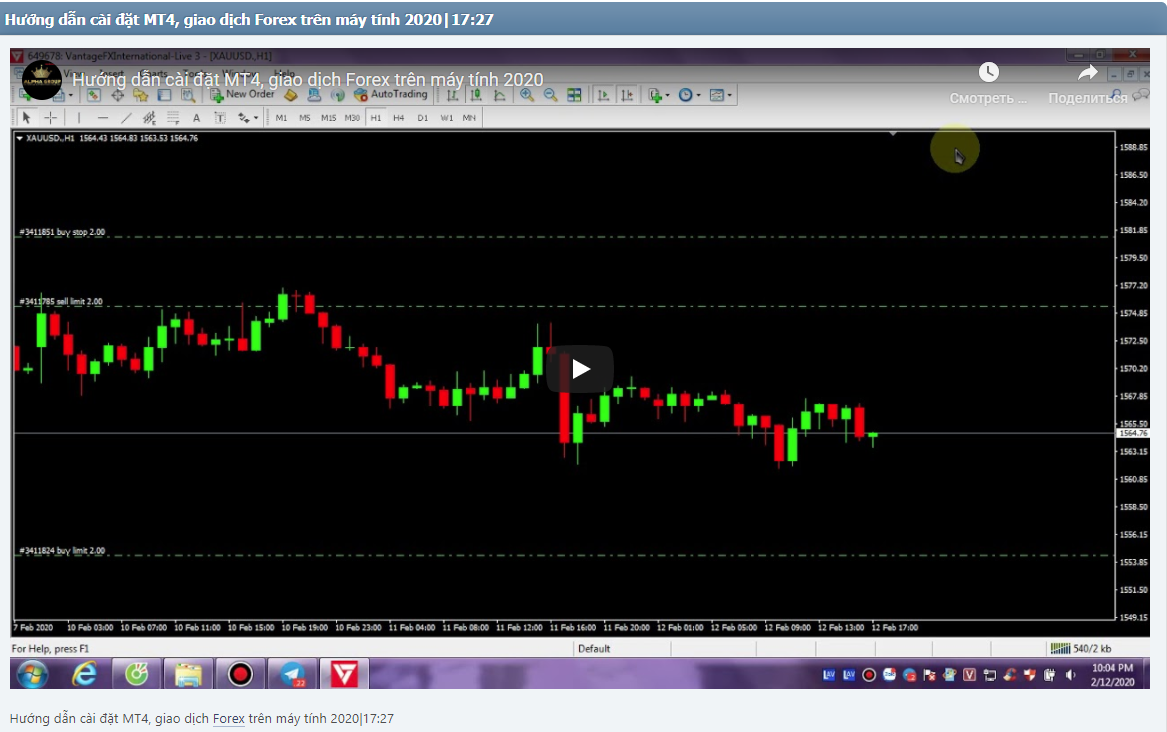Image resolution: width=1167 pixels, height=732 pixels.
Task: Click the Windows Start button
Action: [33, 675]
